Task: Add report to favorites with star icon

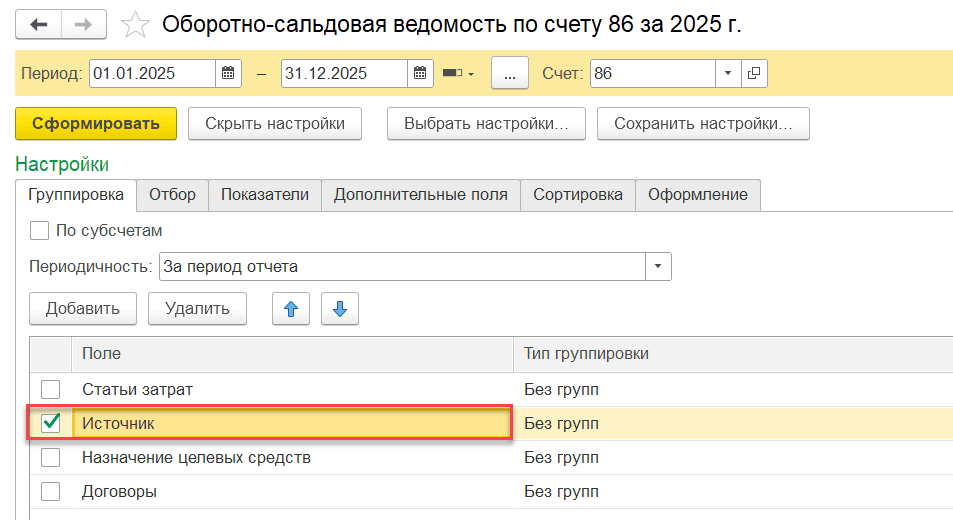Action: (x=135, y=24)
